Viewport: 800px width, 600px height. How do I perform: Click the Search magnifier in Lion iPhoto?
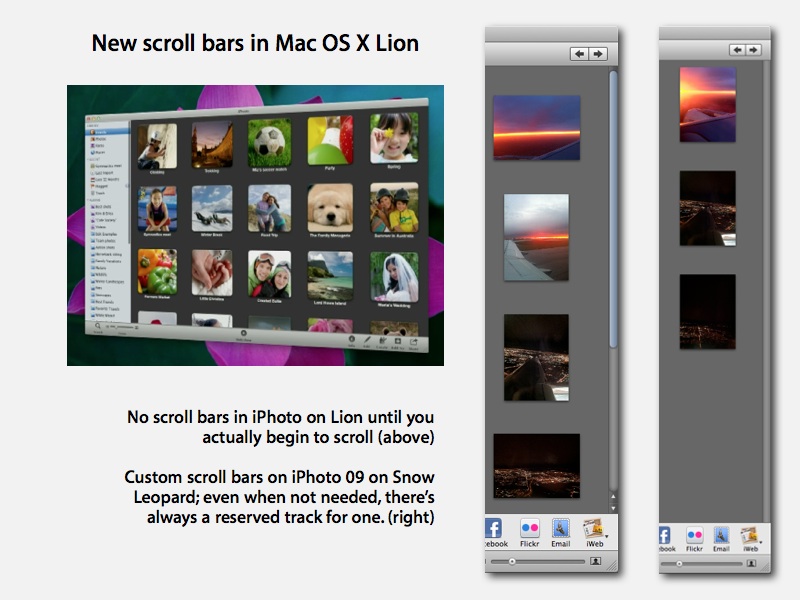(x=97, y=326)
